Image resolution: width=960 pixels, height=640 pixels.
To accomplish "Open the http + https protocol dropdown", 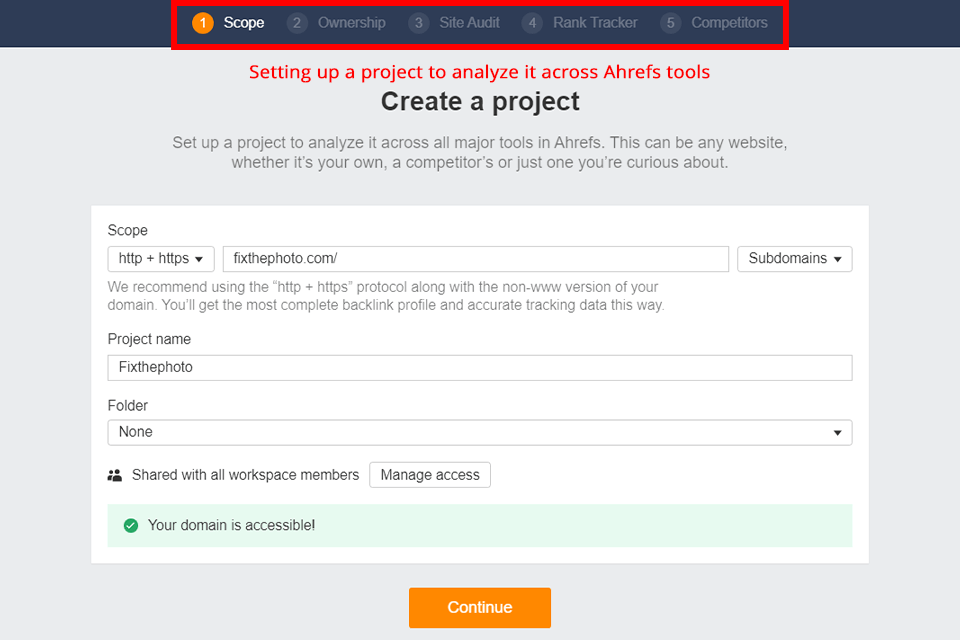I will click(161, 258).
